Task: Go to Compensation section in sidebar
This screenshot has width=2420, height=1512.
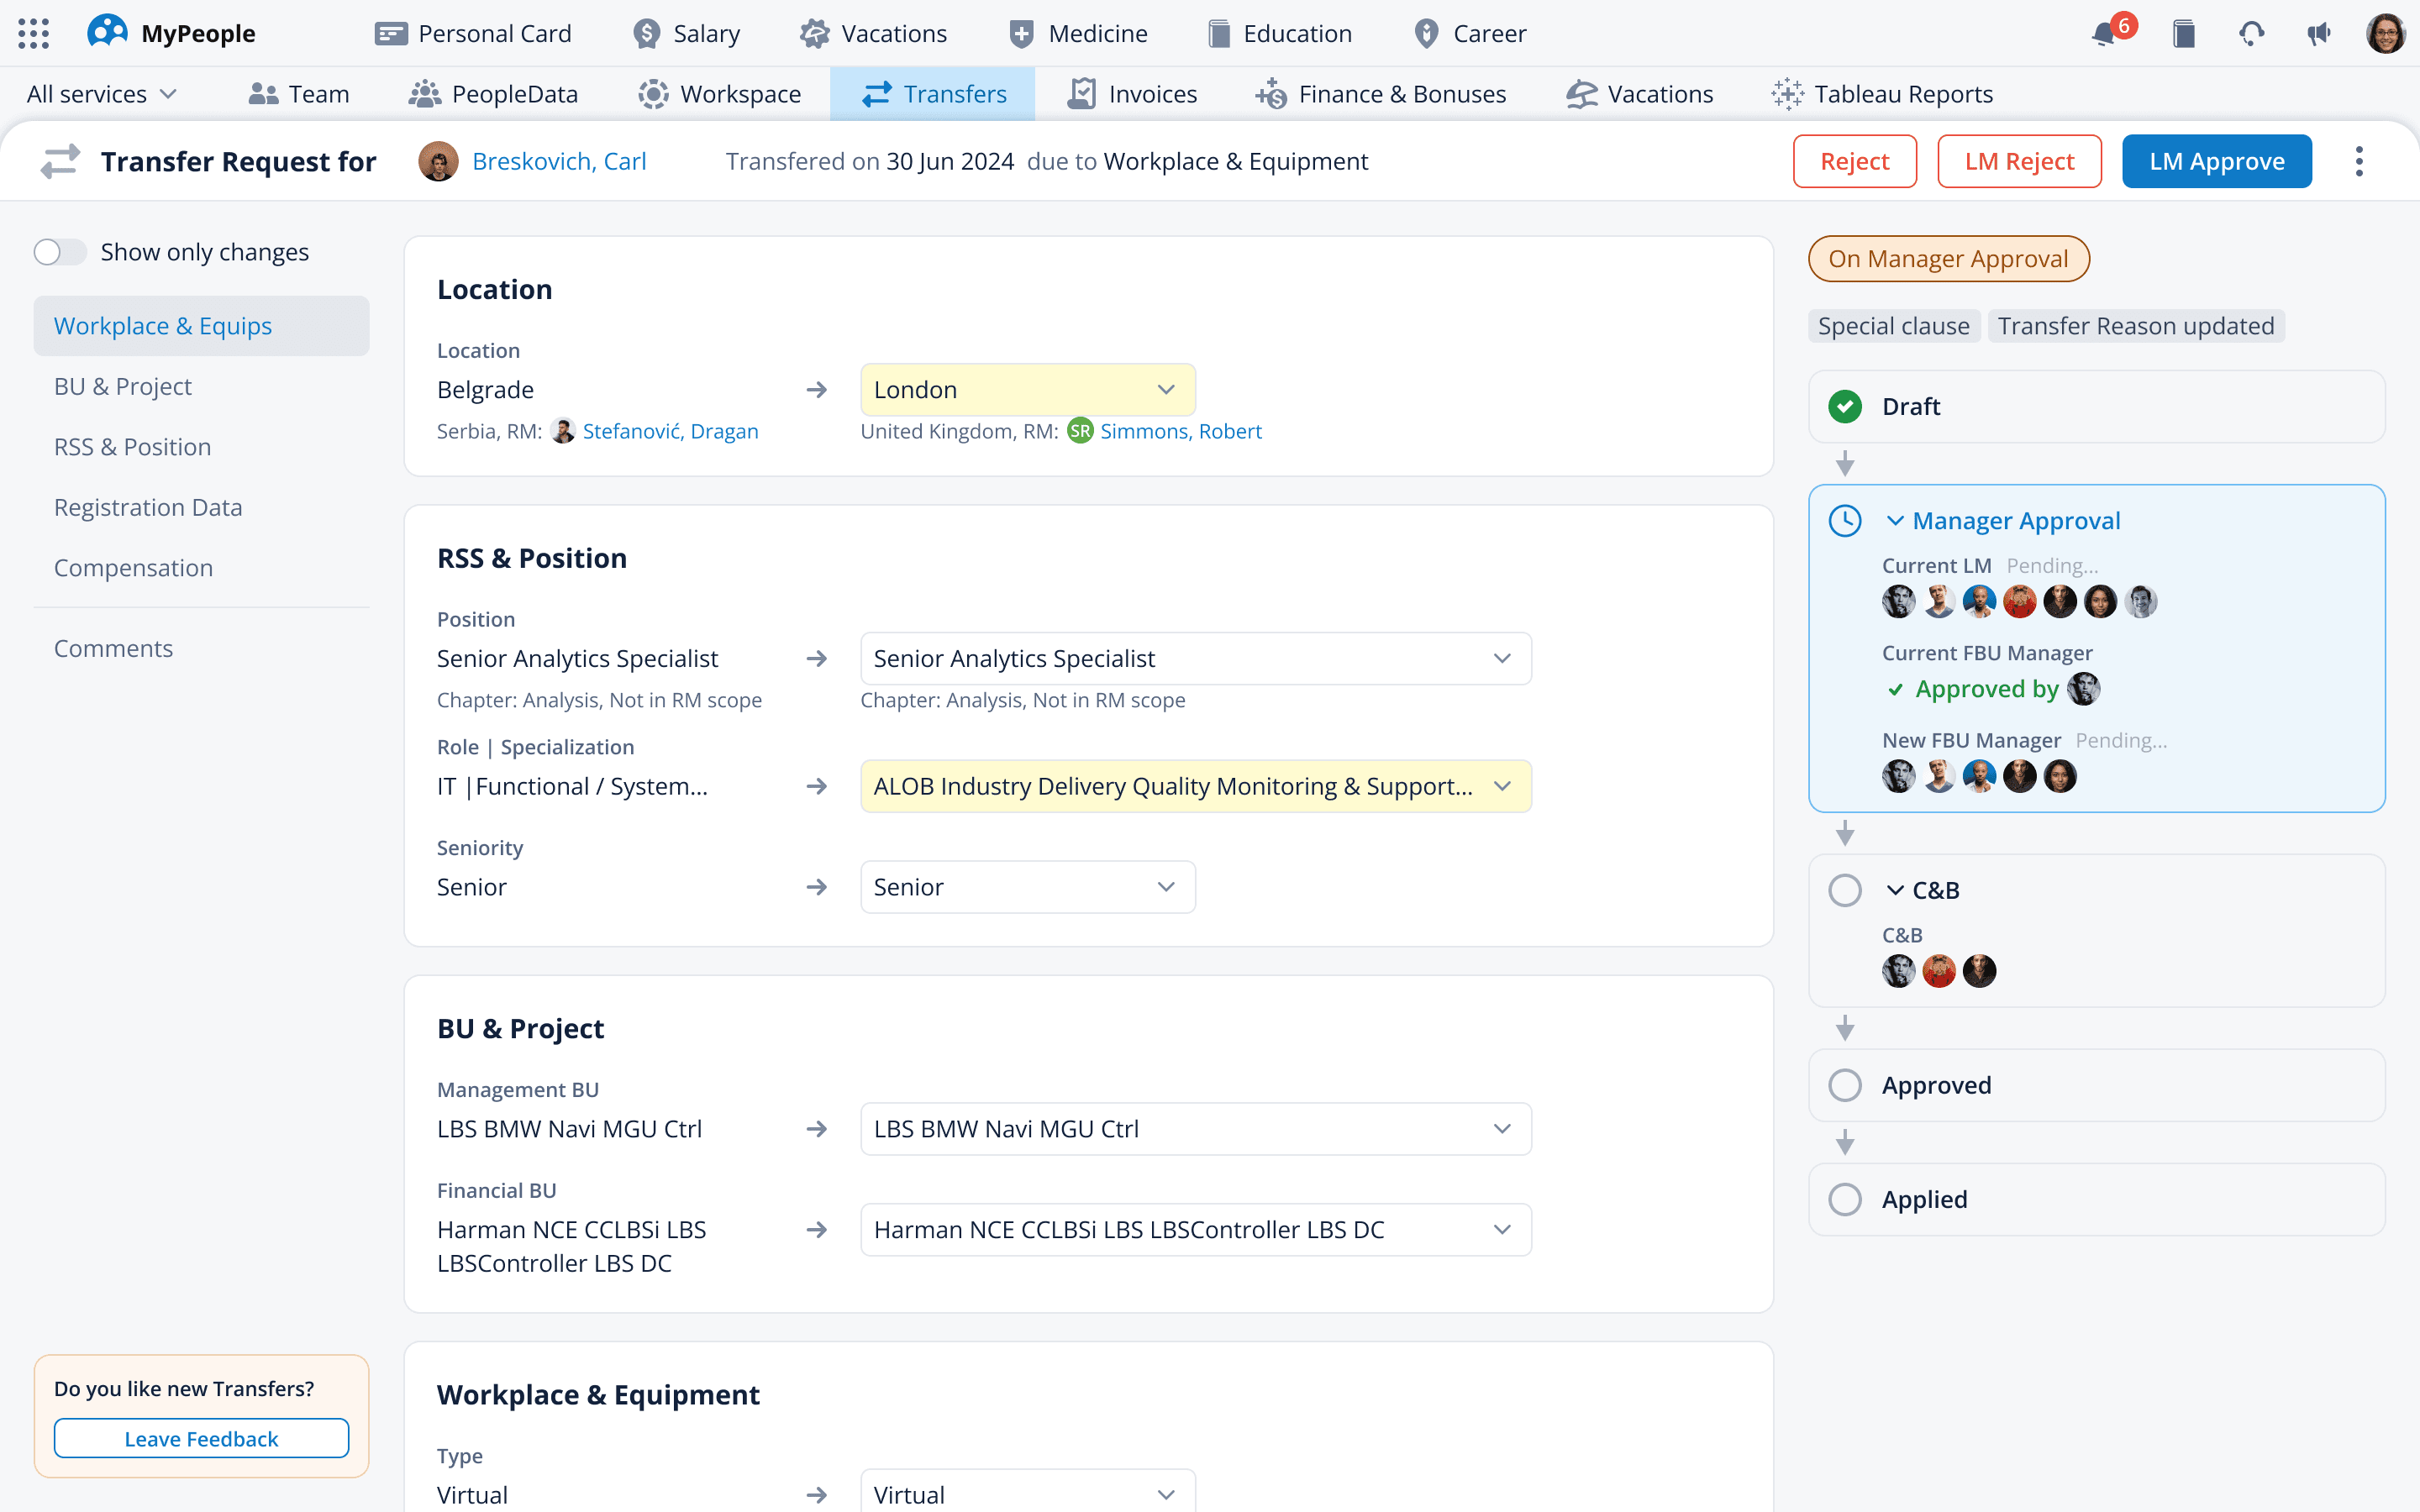Action: (133, 568)
